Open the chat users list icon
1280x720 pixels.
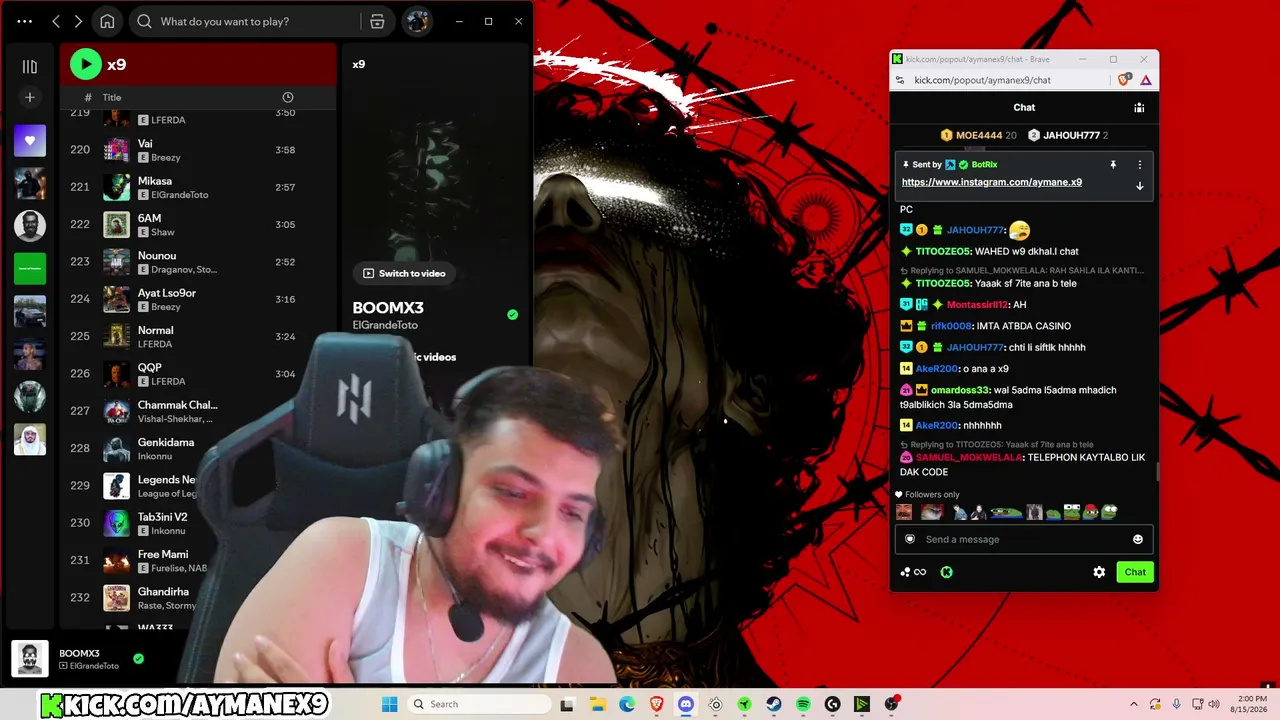(1139, 107)
